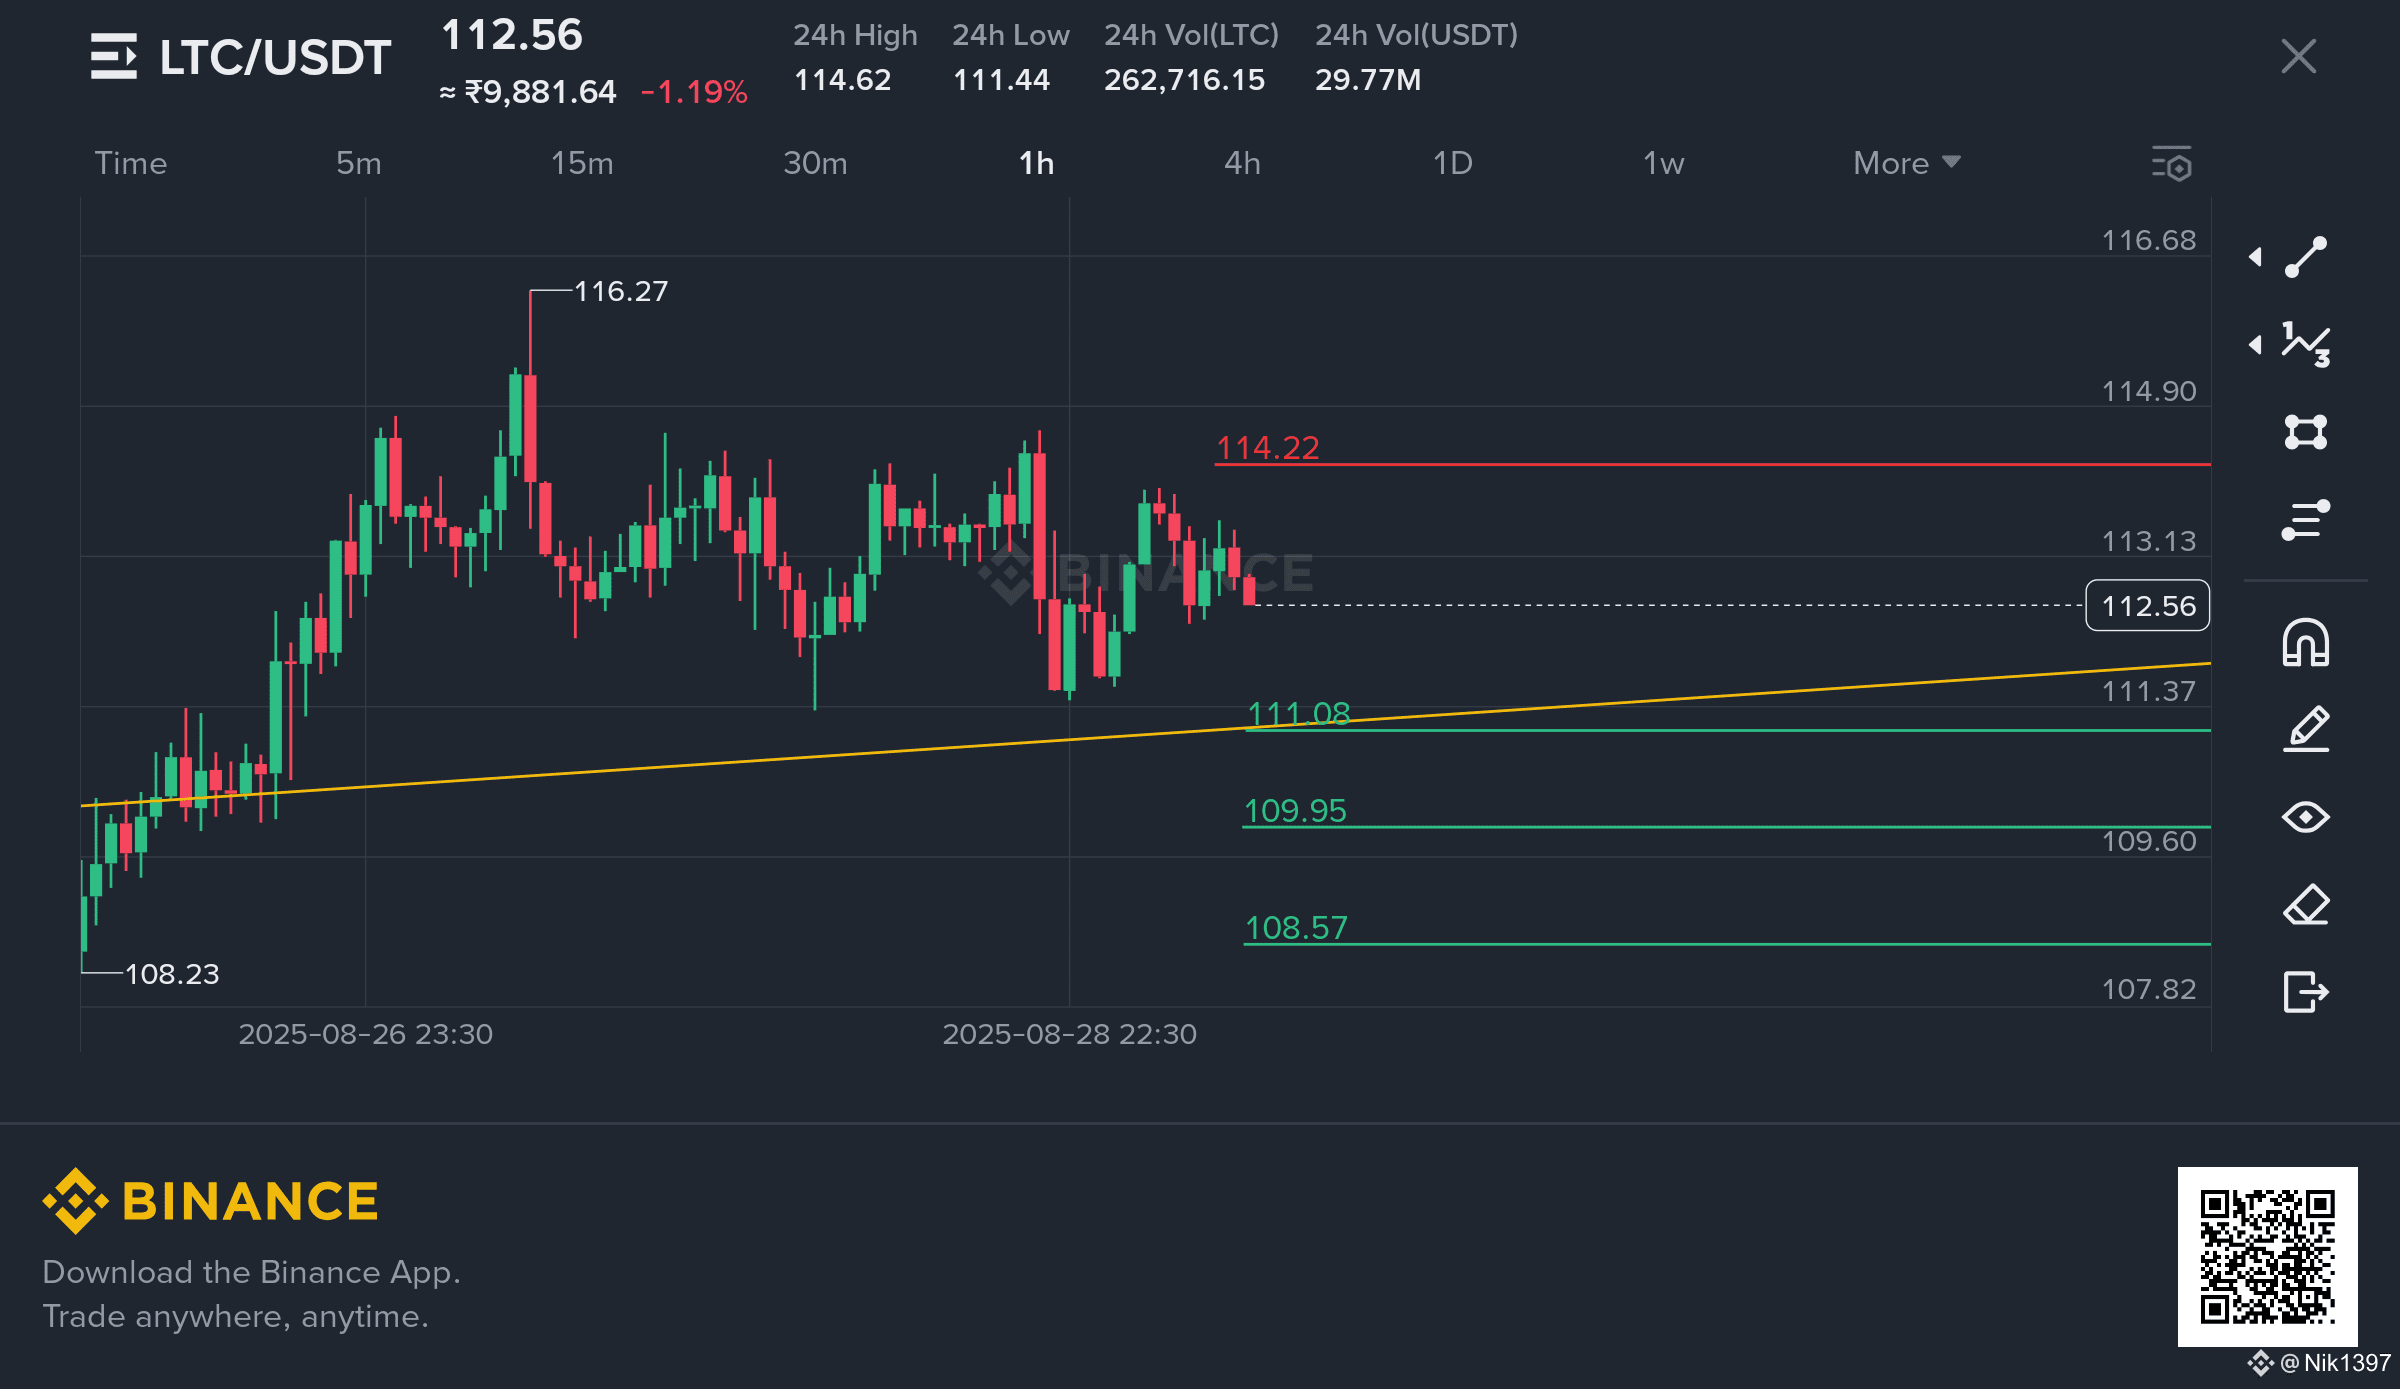The image size is (2400, 1389).
Task: Click the 24h Low value 111.44
Action: pos(1001,80)
